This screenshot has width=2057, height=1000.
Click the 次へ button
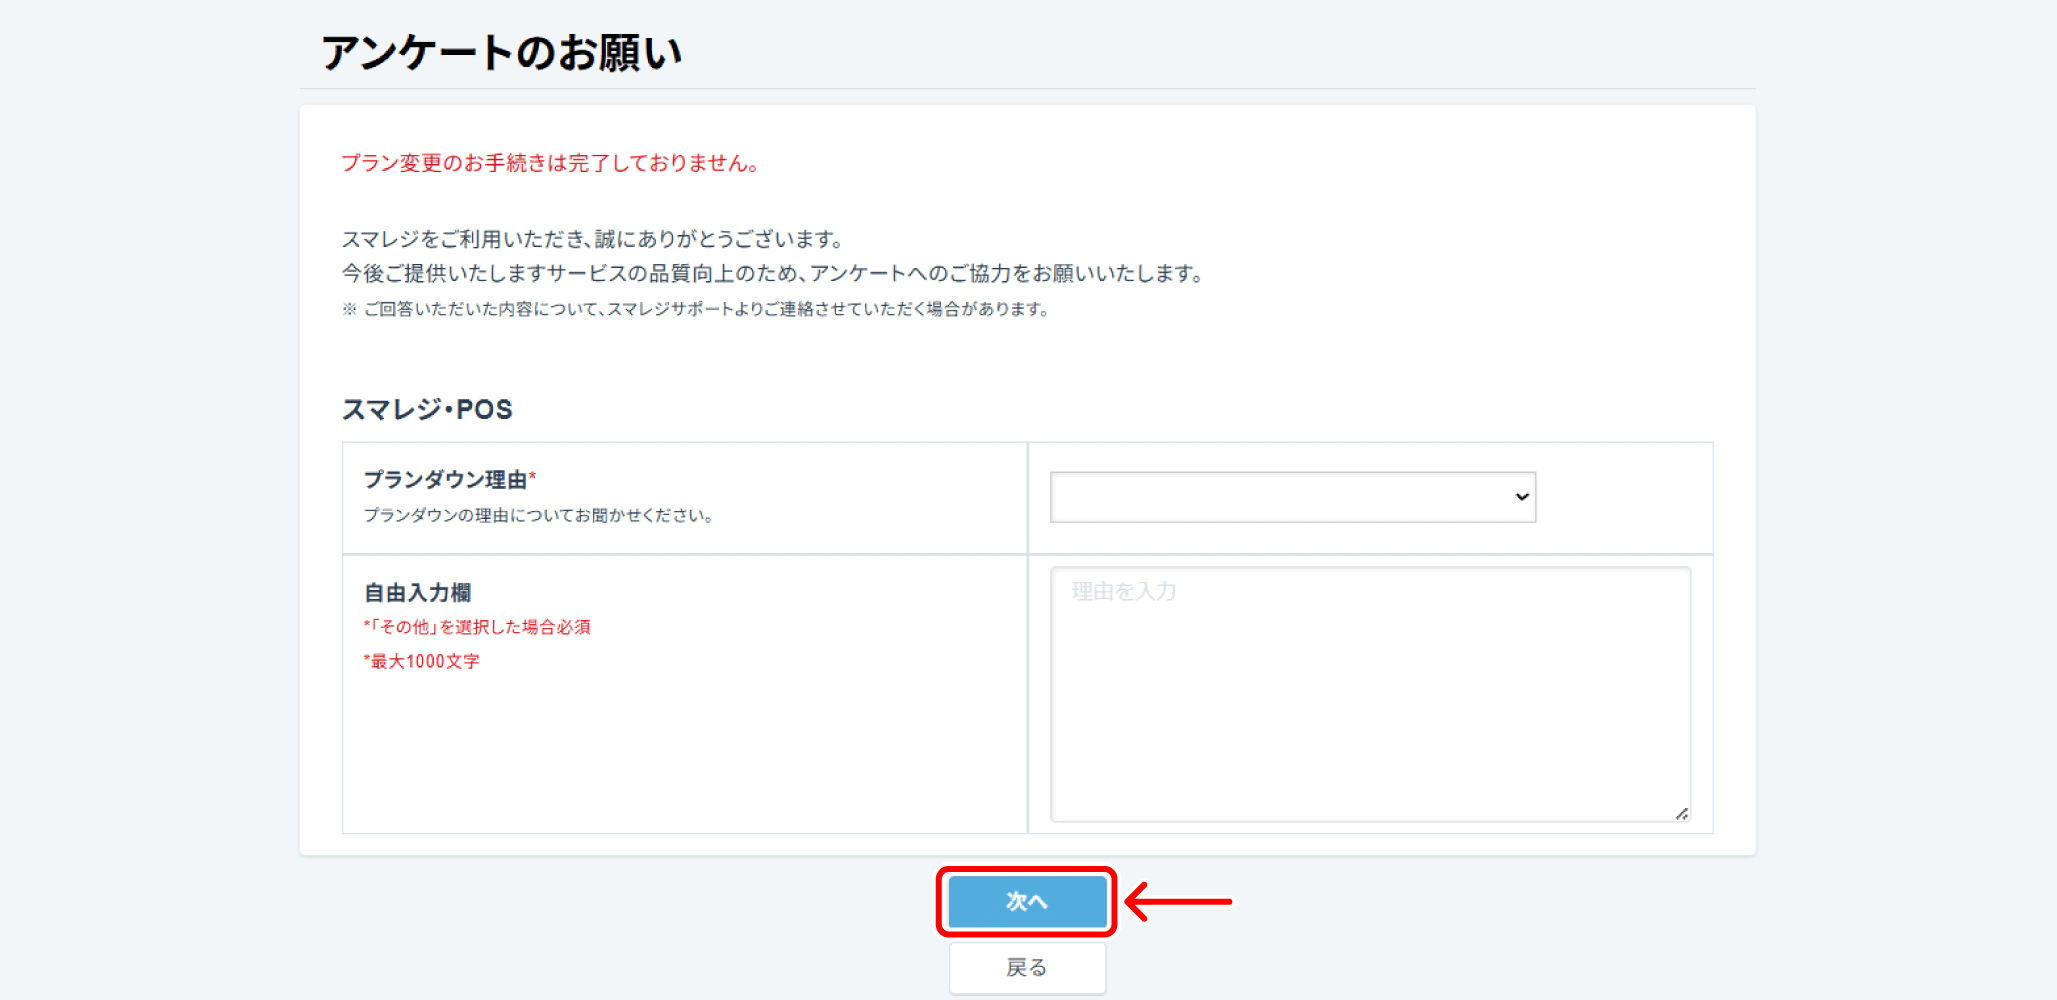[x=1026, y=901]
